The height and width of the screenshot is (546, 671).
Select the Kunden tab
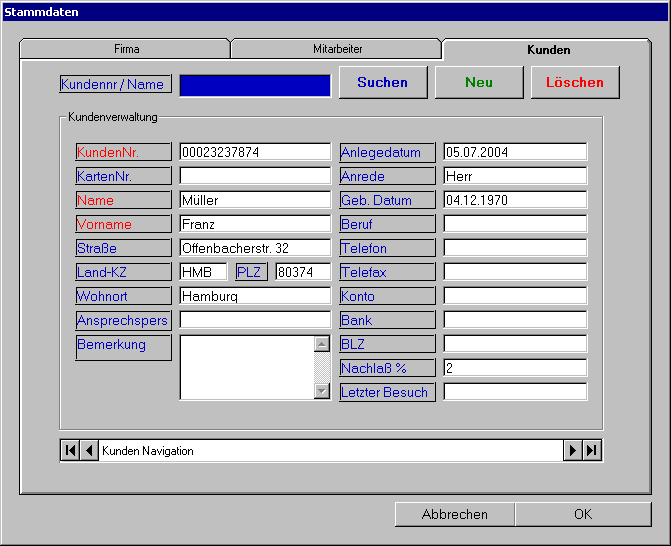coord(548,49)
